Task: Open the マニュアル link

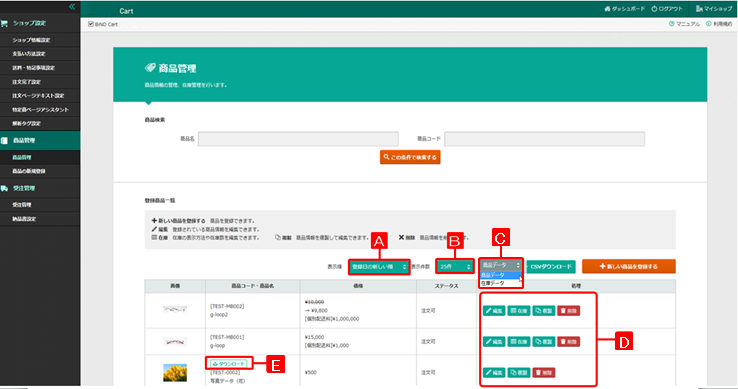Action: point(684,24)
